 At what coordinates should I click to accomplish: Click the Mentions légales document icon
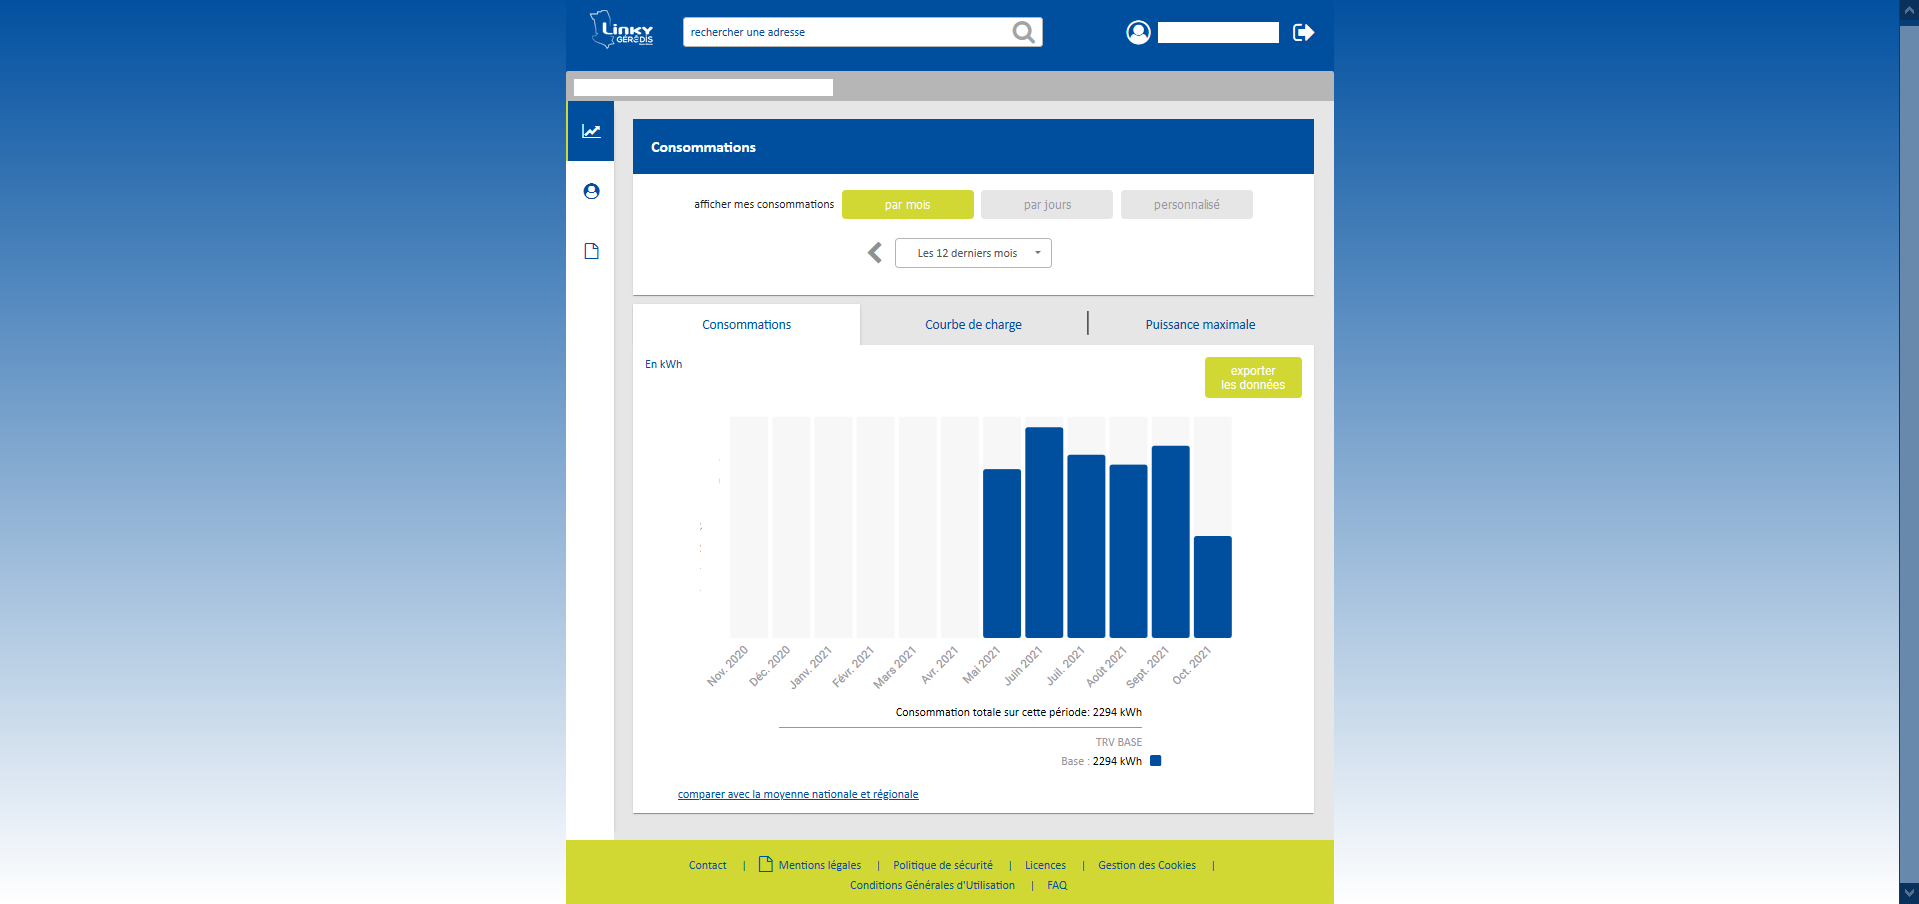766,864
